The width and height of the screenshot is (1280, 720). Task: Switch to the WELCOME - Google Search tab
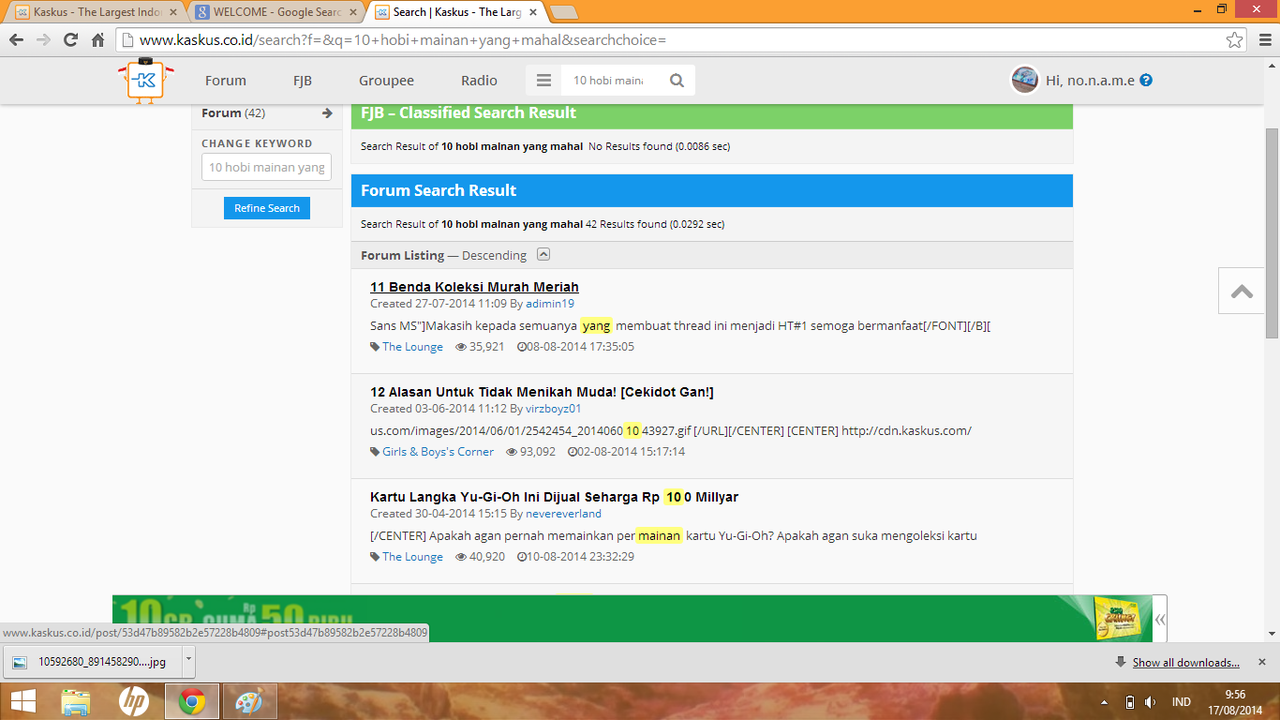pos(275,12)
